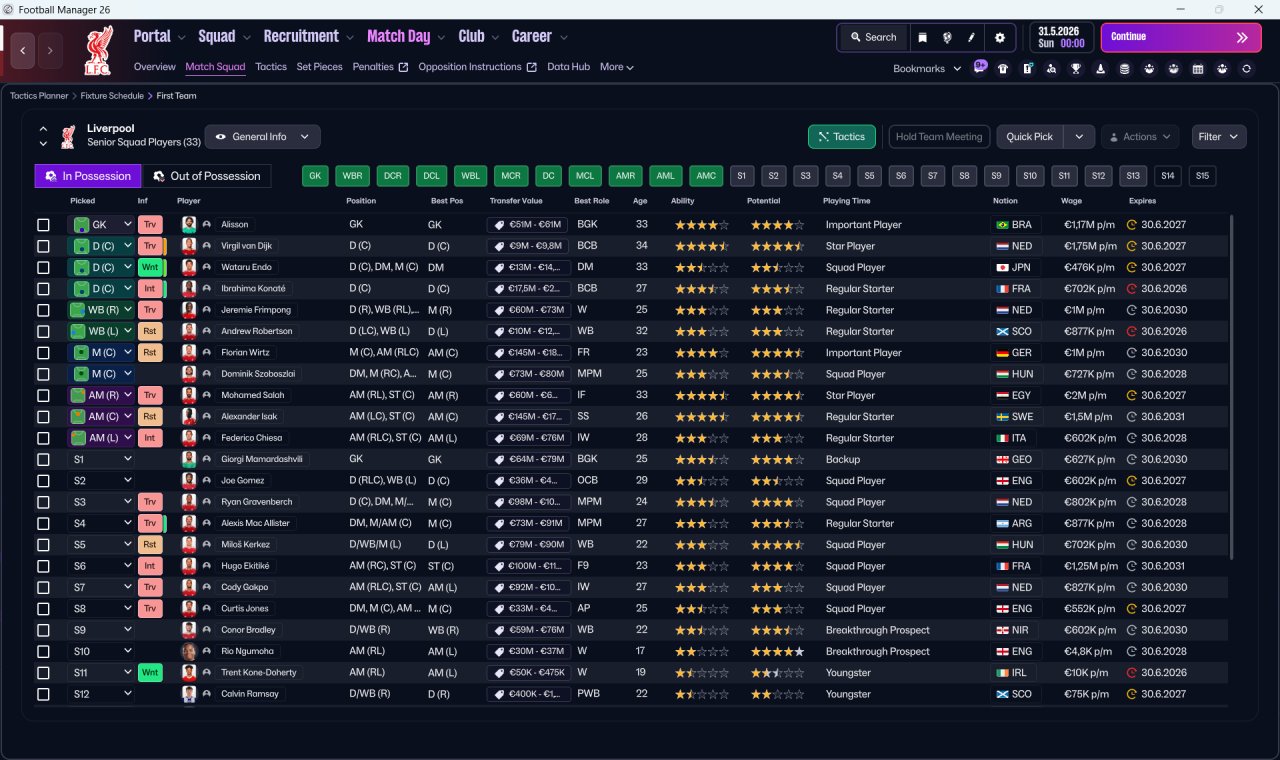Screen dimensions: 1280x760
Task: Click the coin stack finances icon
Action: (1125, 69)
